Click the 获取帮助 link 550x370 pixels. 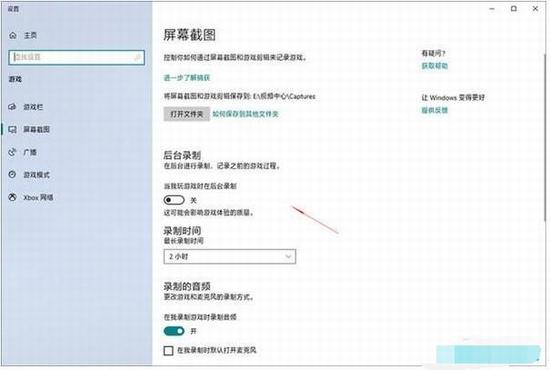coord(435,66)
